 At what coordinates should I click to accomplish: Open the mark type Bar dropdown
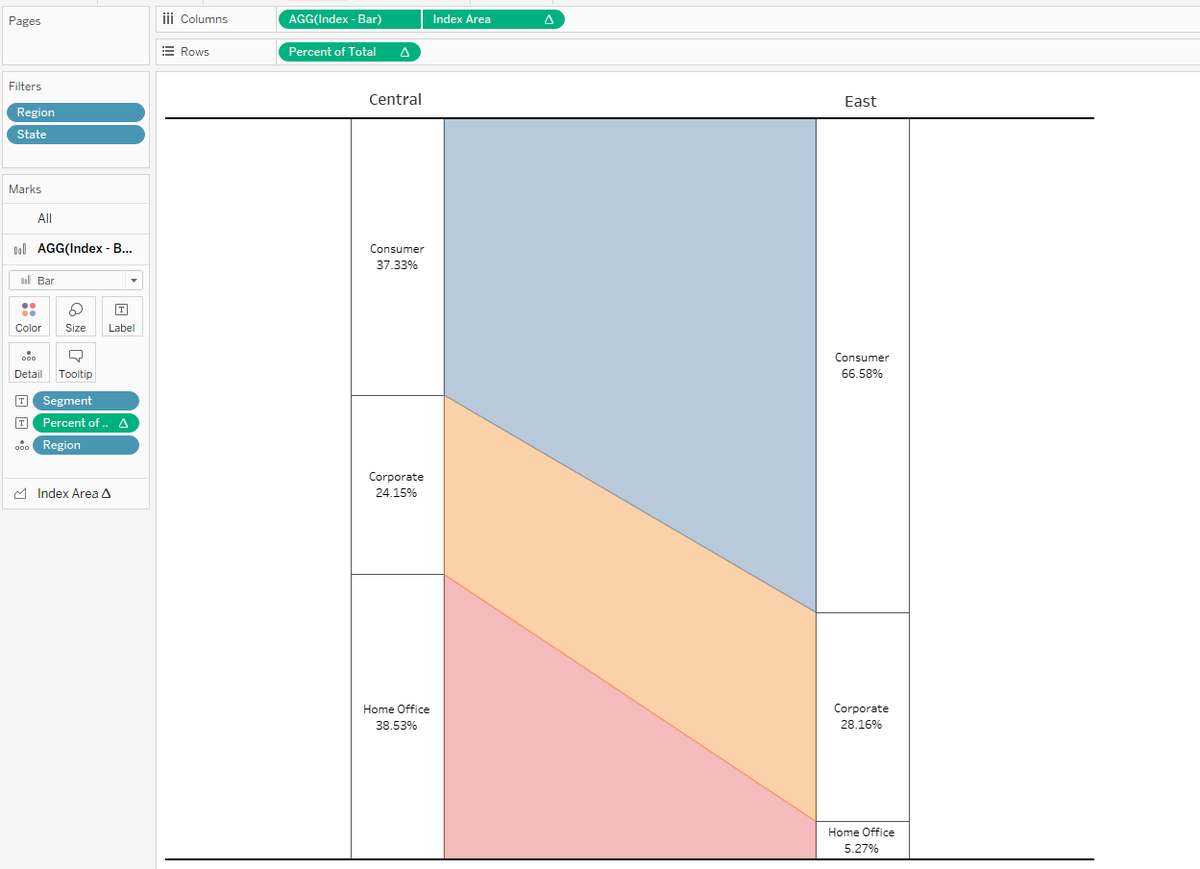click(x=77, y=281)
